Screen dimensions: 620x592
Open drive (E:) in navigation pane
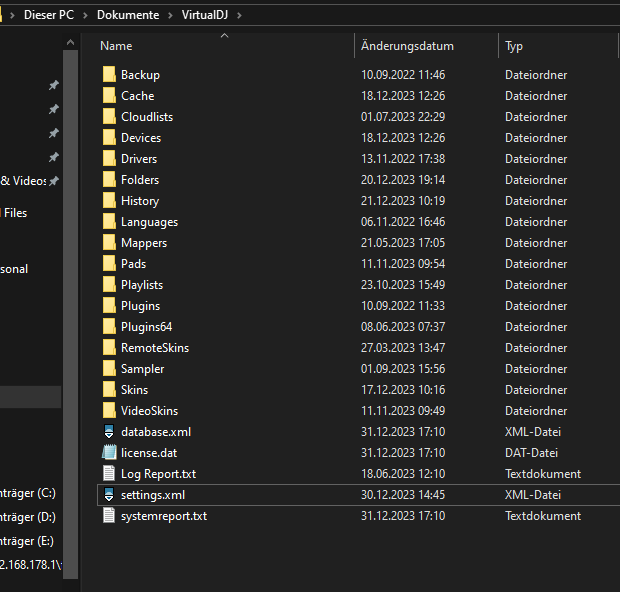pos(27,541)
